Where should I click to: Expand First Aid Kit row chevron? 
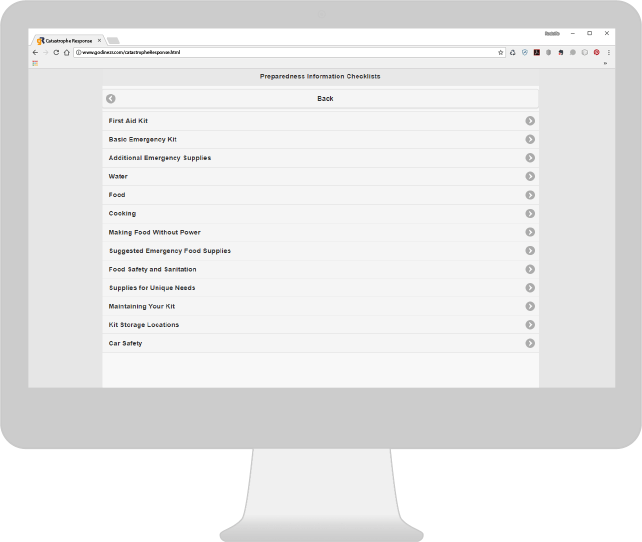[530, 121]
